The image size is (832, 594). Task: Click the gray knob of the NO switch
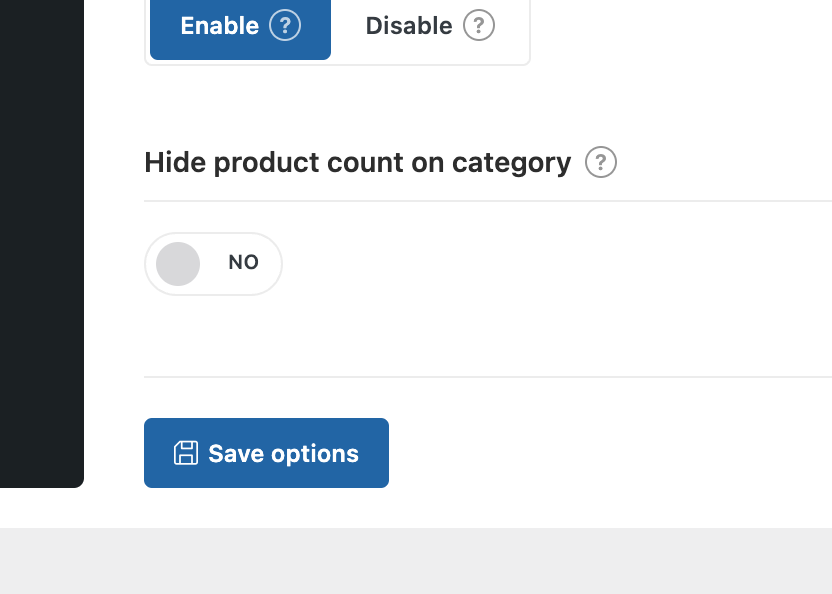(x=178, y=264)
